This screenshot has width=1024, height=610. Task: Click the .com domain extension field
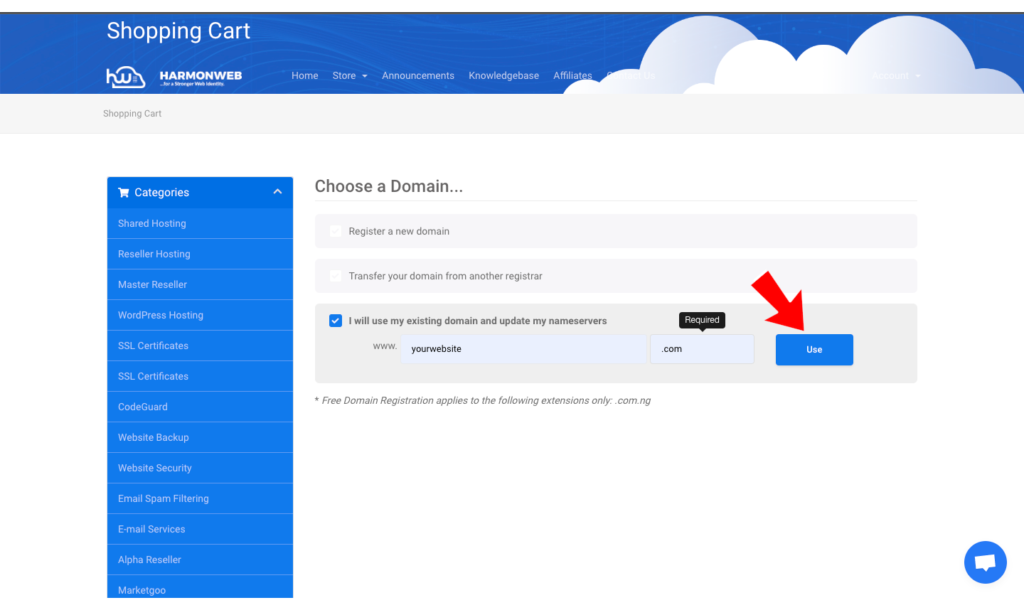(x=702, y=349)
